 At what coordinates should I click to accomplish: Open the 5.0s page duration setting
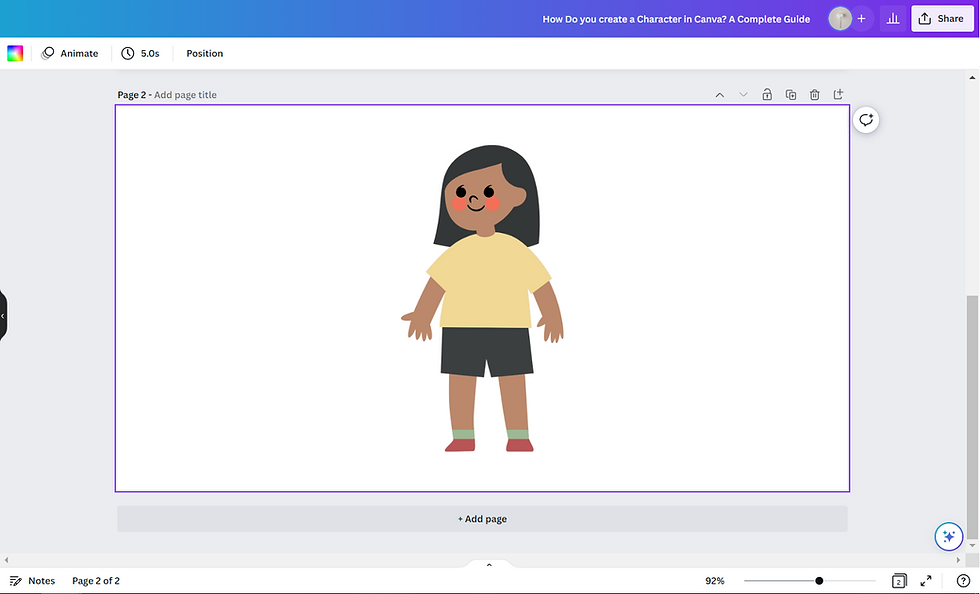pyautogui.click(x=140, y=53)
